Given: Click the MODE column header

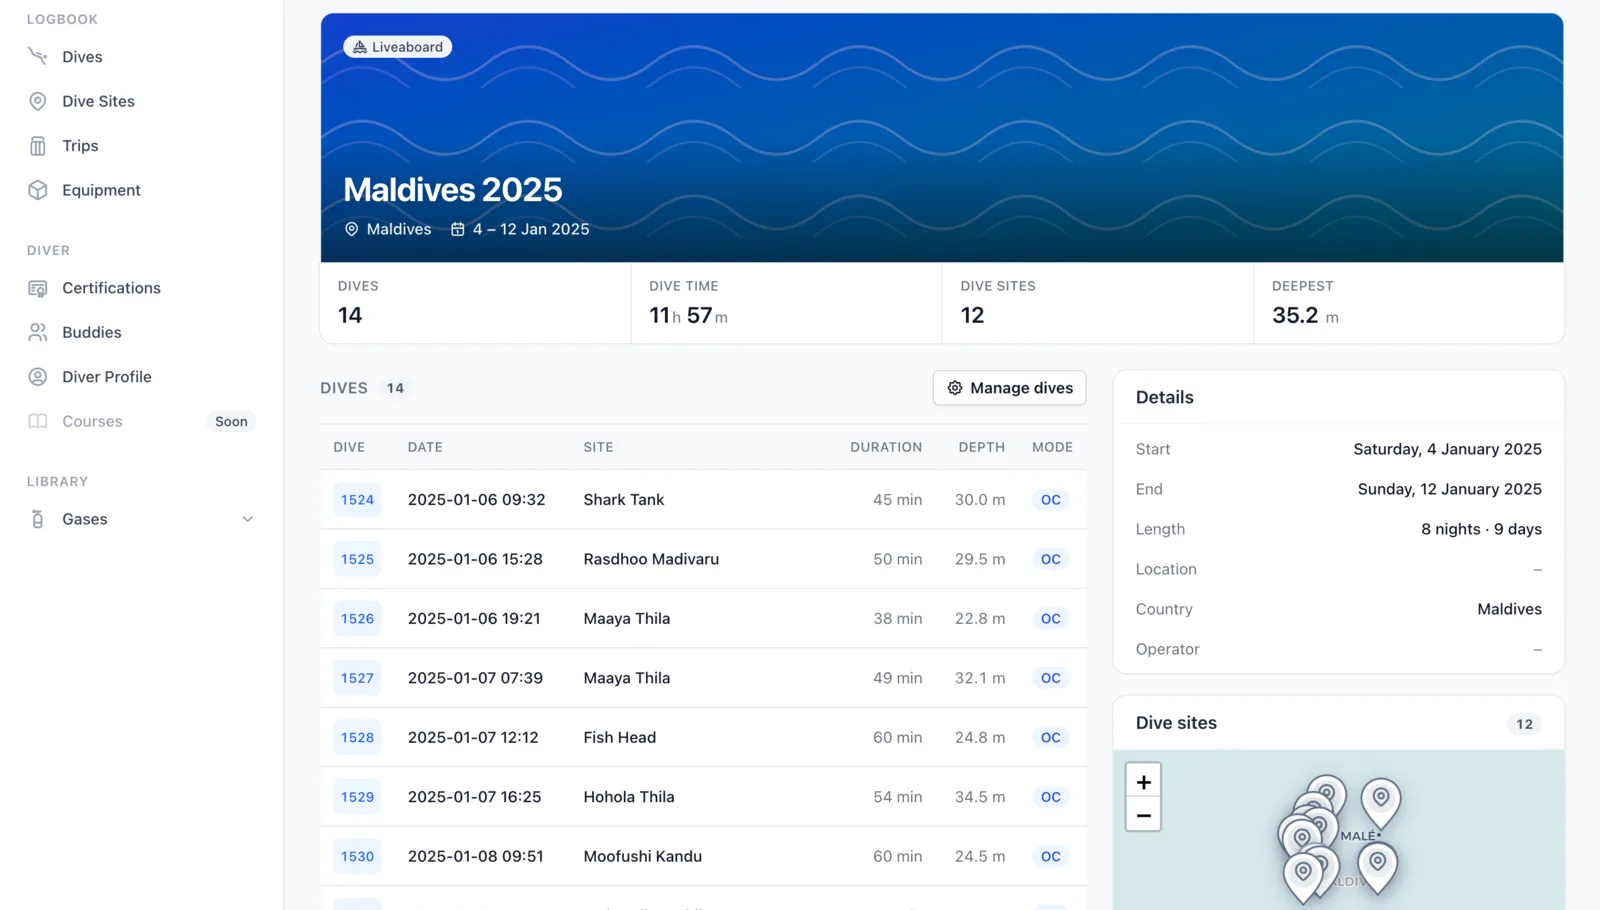Looking at the screenshot, I should point(1052,447).
